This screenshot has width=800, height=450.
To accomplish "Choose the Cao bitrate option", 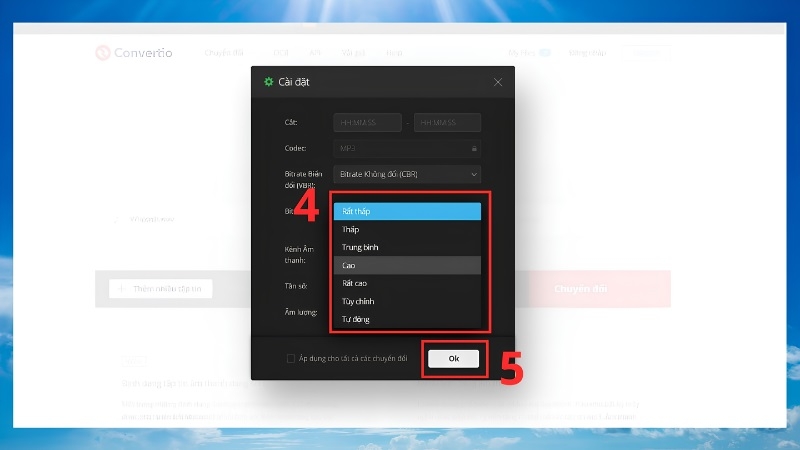I will coord(407,265).
